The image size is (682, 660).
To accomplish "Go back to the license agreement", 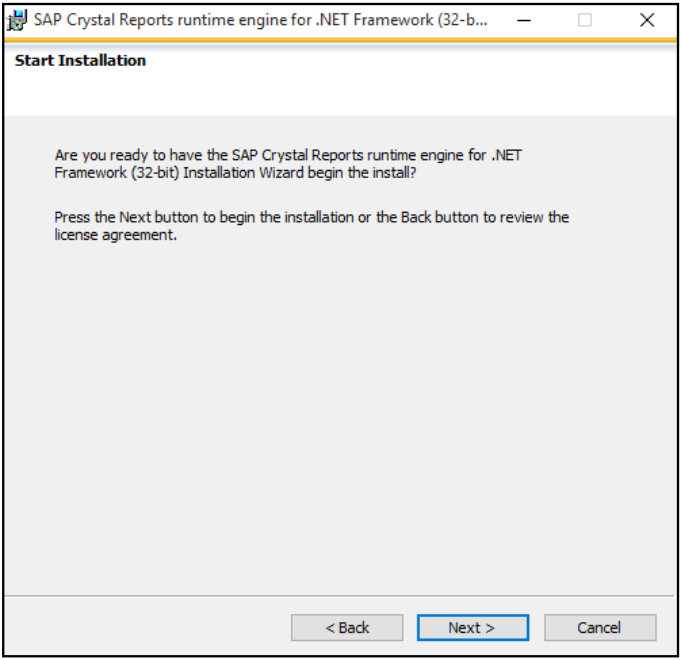I will (x=347, y=628).
